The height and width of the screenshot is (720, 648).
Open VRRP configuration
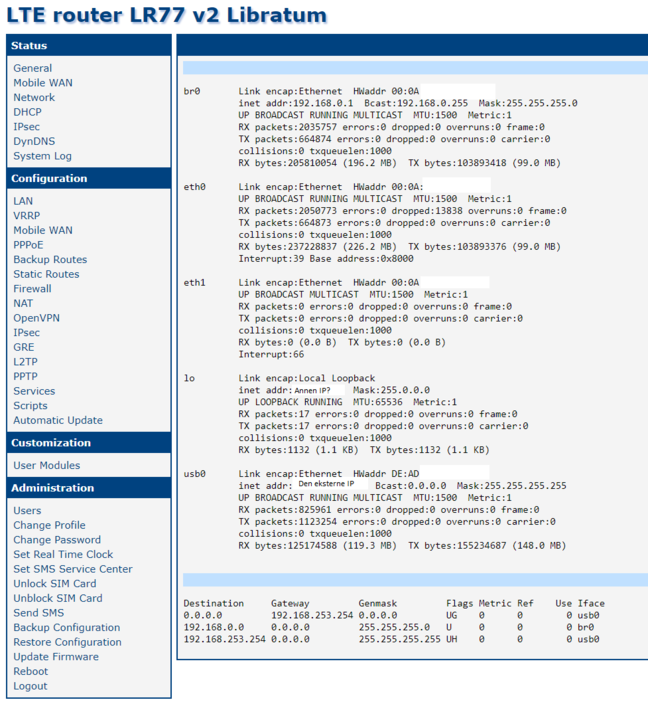(x=27, y=216)
